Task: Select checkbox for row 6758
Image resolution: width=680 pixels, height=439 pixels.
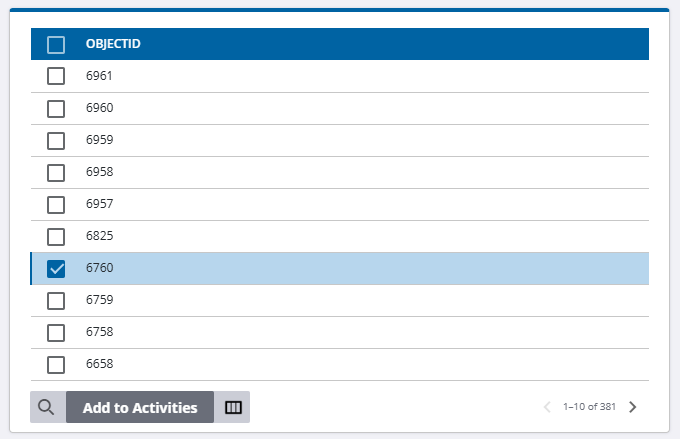Action: tap(56, 332)
